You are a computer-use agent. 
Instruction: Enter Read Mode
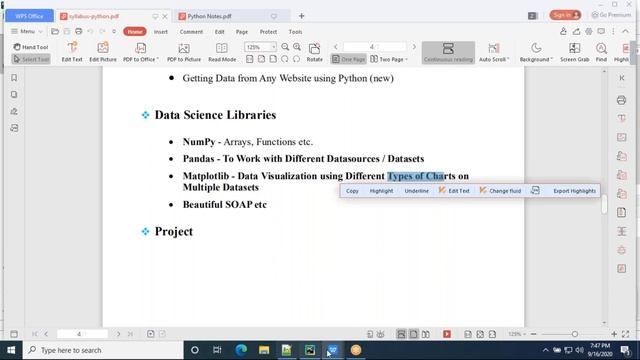222,52
